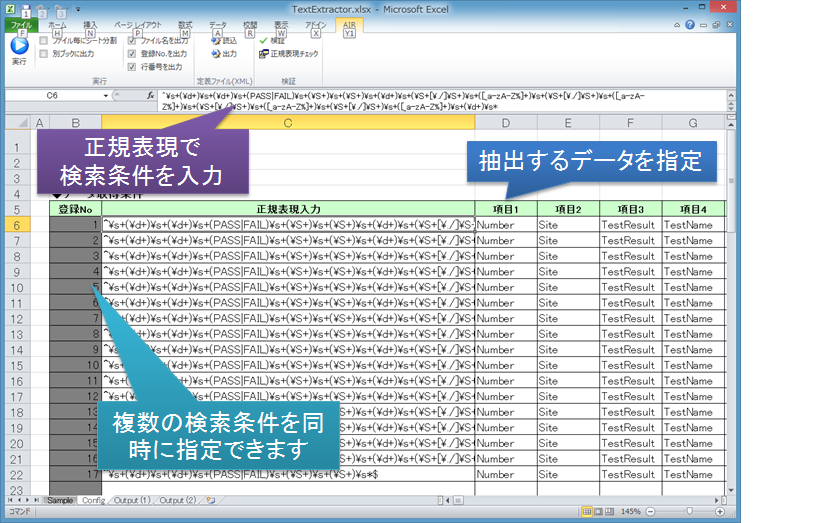Image resolution: width=819 pixels, height=523 pixels.
Task: Click inside the formula bar text
Action: point(442,101)
